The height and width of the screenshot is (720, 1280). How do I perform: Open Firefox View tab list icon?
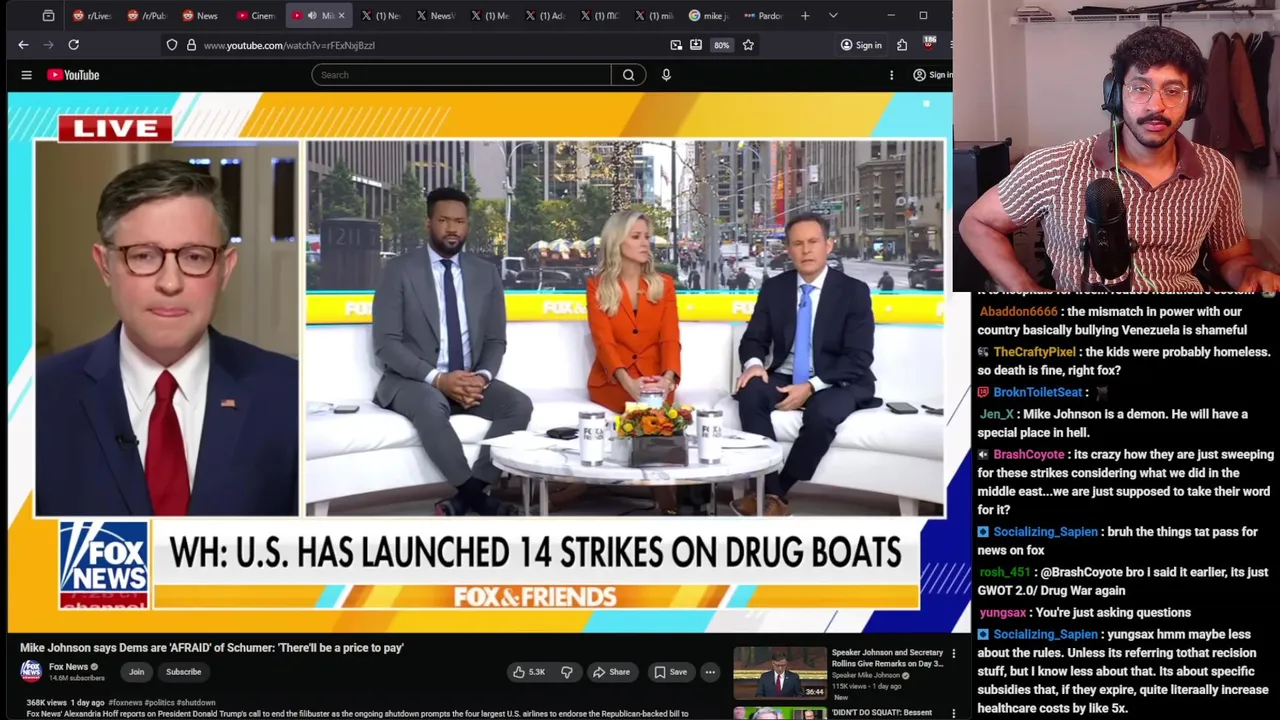tap(48, 16)
